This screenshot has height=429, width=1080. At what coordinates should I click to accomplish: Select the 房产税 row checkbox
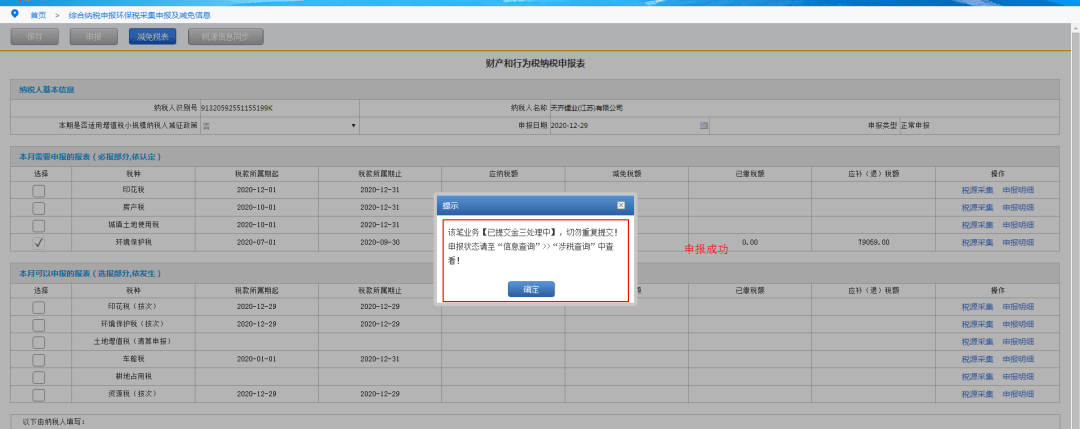[x=39, y=208]
